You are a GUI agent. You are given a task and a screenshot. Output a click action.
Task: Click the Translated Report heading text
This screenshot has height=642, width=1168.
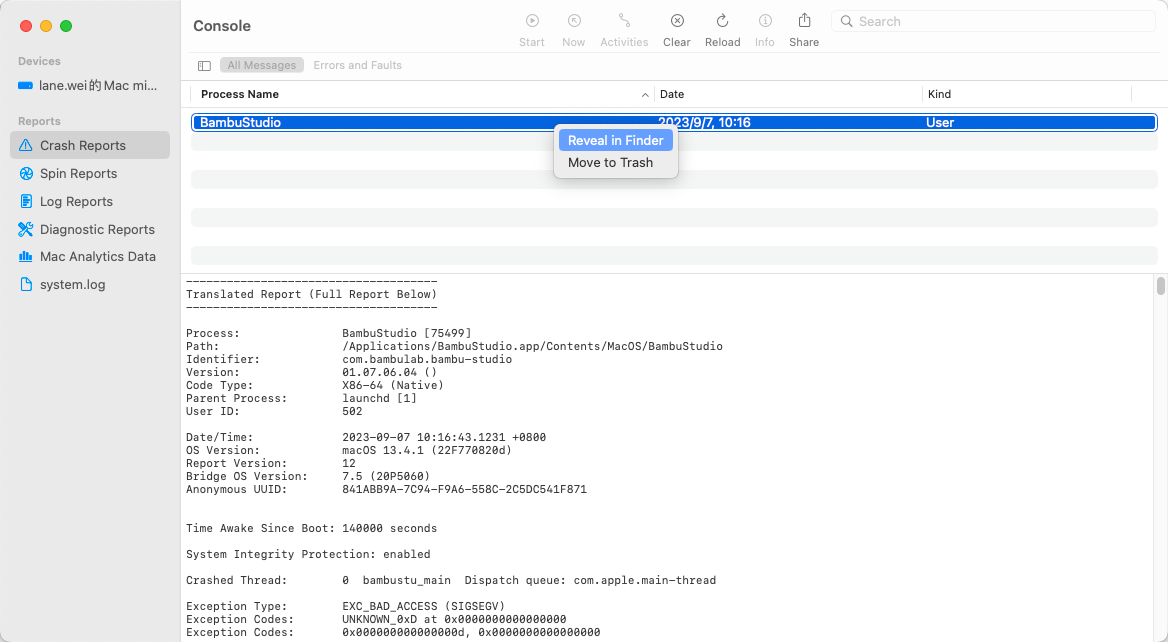tap(311, 294)
